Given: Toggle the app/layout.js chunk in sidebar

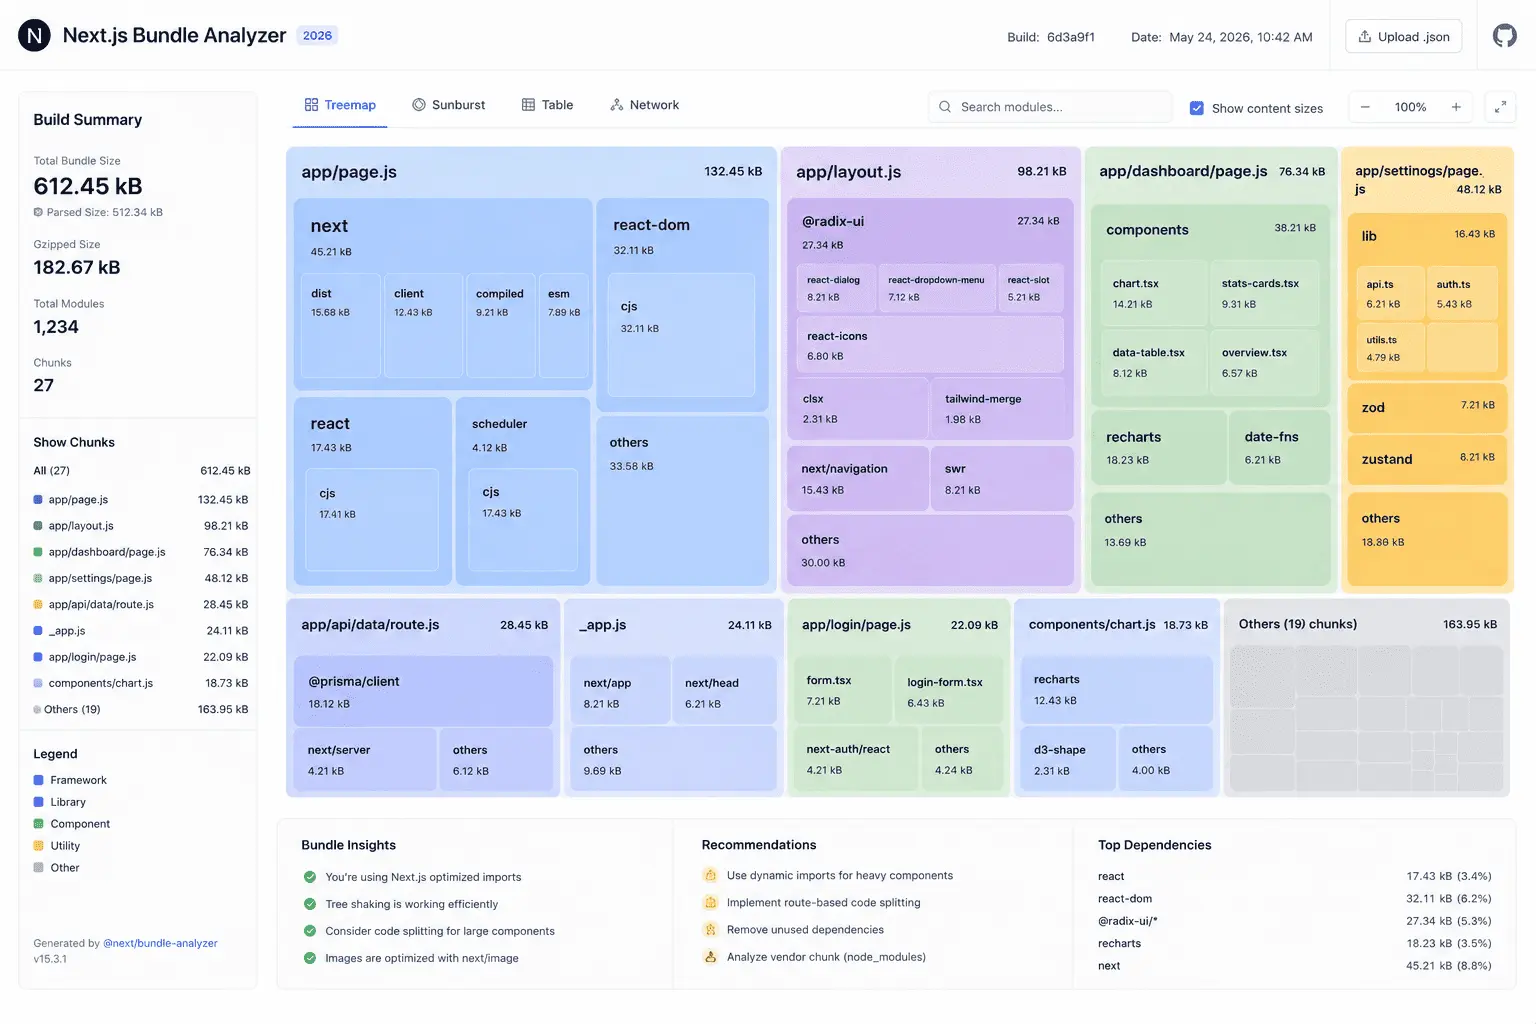Looking at the screenshot, I should tap(141, 526).
